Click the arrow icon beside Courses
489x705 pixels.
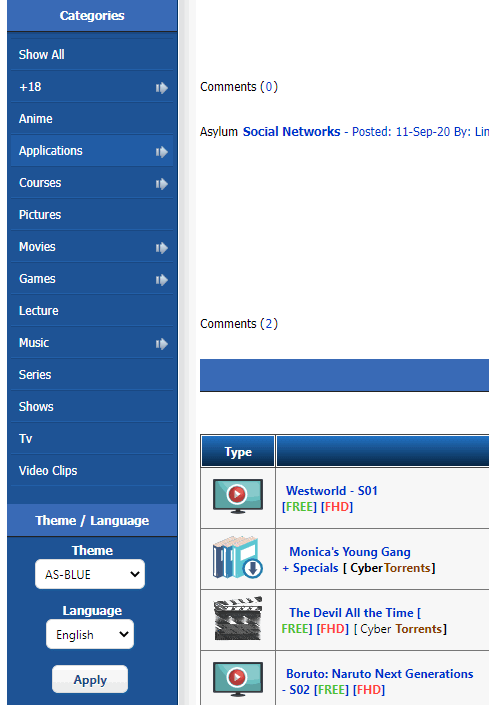click(x=162, y=184)
